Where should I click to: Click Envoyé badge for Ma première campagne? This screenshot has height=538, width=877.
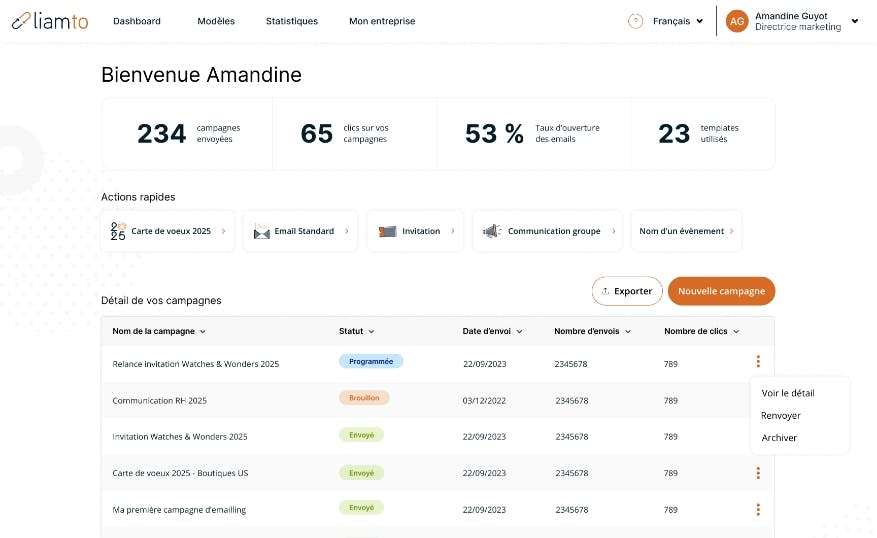coord(361,507)
